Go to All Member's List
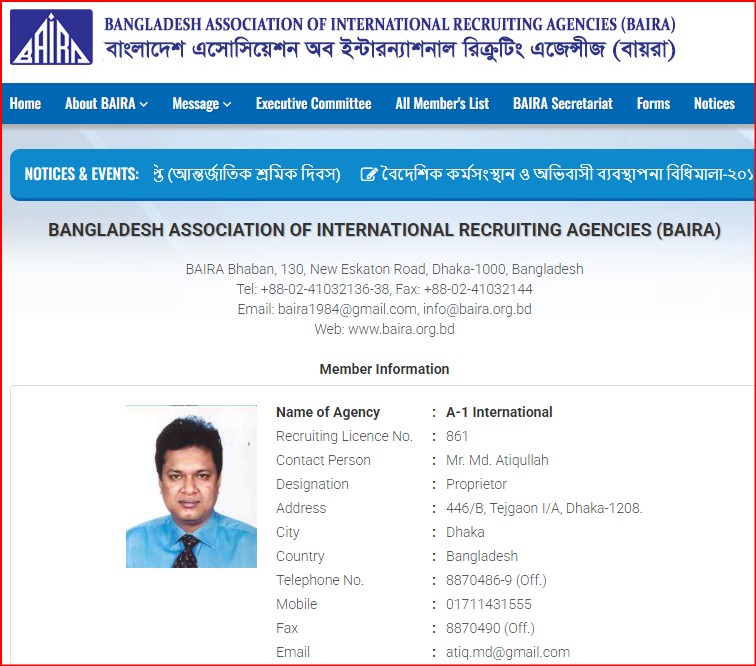 442,104
